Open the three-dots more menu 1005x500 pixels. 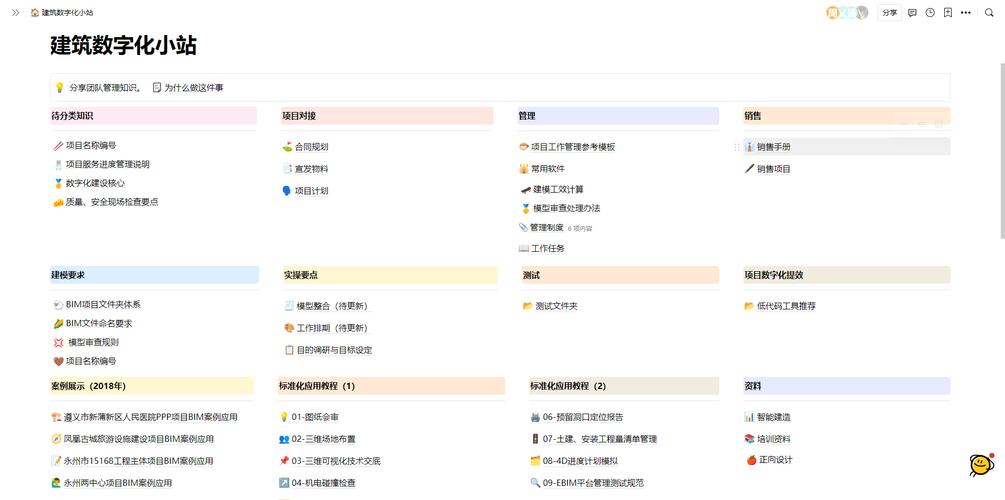[966, 12]
